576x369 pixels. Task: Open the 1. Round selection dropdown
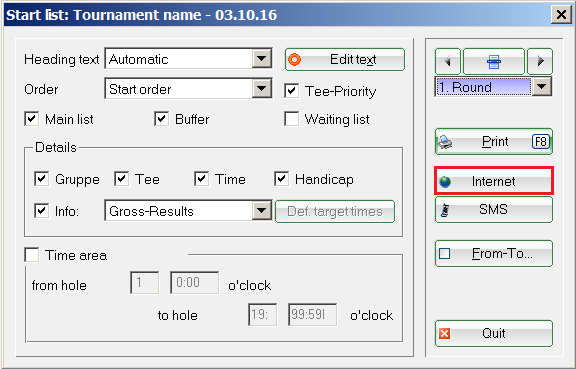tap(542, 87)
